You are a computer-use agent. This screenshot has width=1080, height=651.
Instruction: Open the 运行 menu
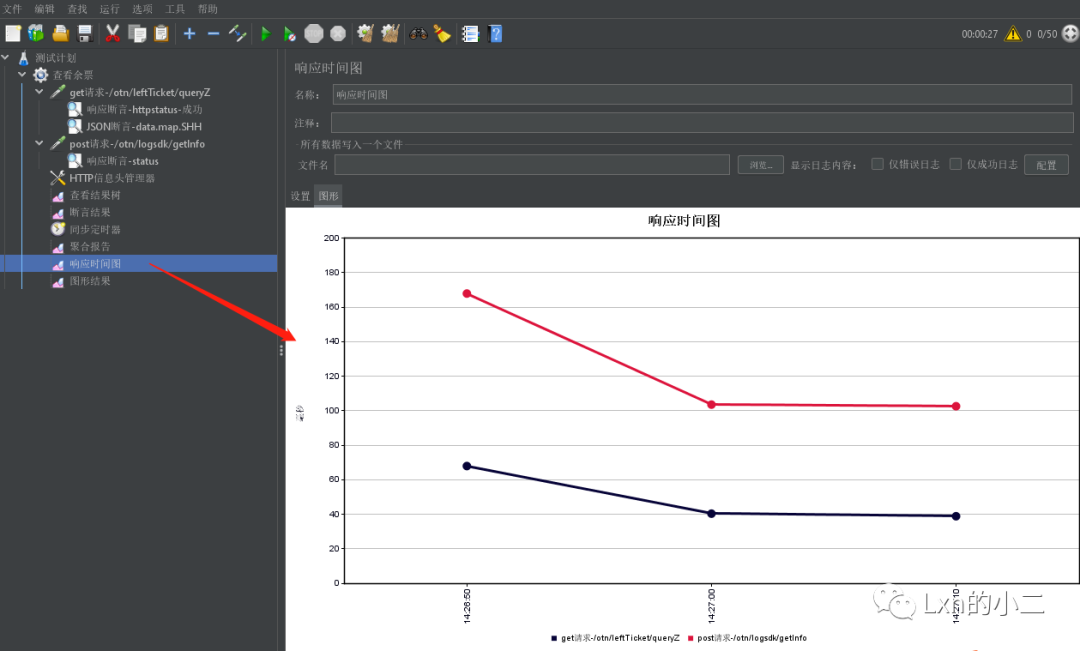(110, 9)
